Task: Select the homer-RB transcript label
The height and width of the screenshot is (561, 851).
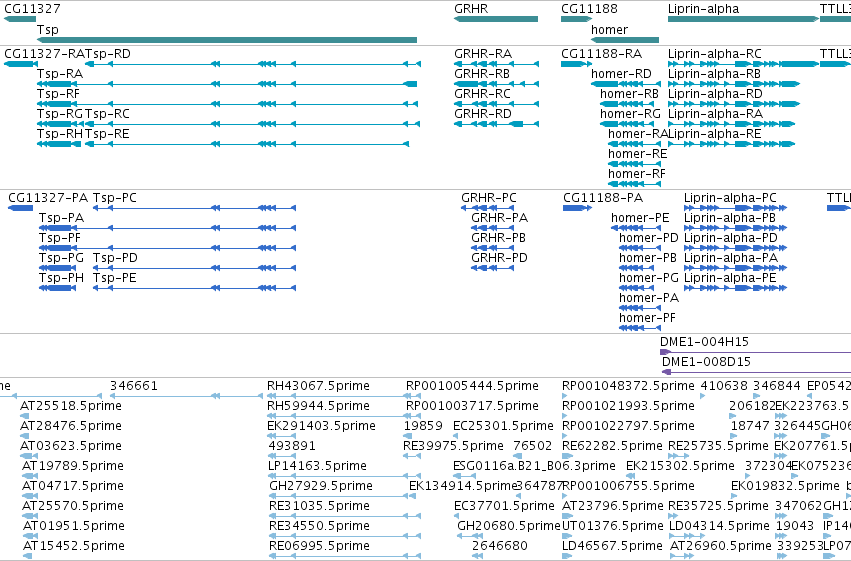Action: tap(630, 94)
